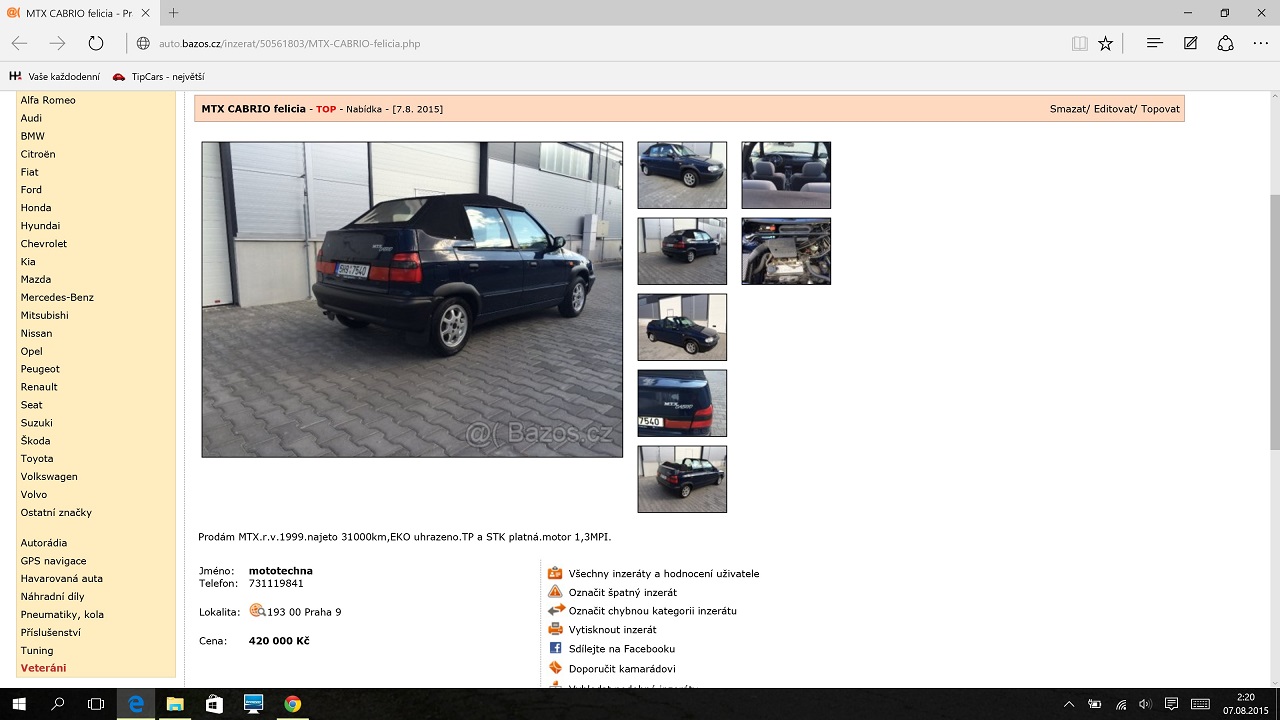This screenshot has height=720, width=1280.
Task: Click the printer icon for Vytisknout inzerát
Action: pos(556,629)
